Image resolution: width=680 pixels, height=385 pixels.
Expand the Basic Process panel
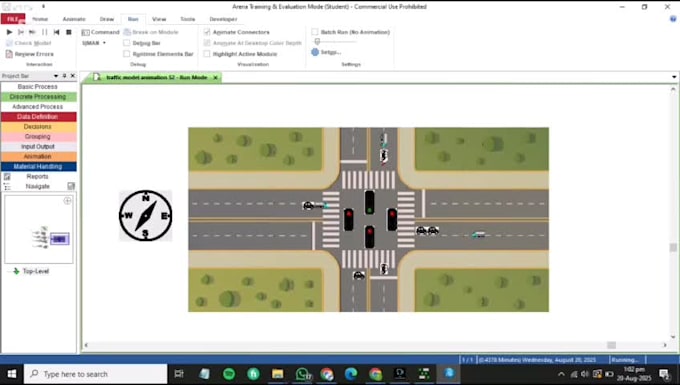coord(38,87)
